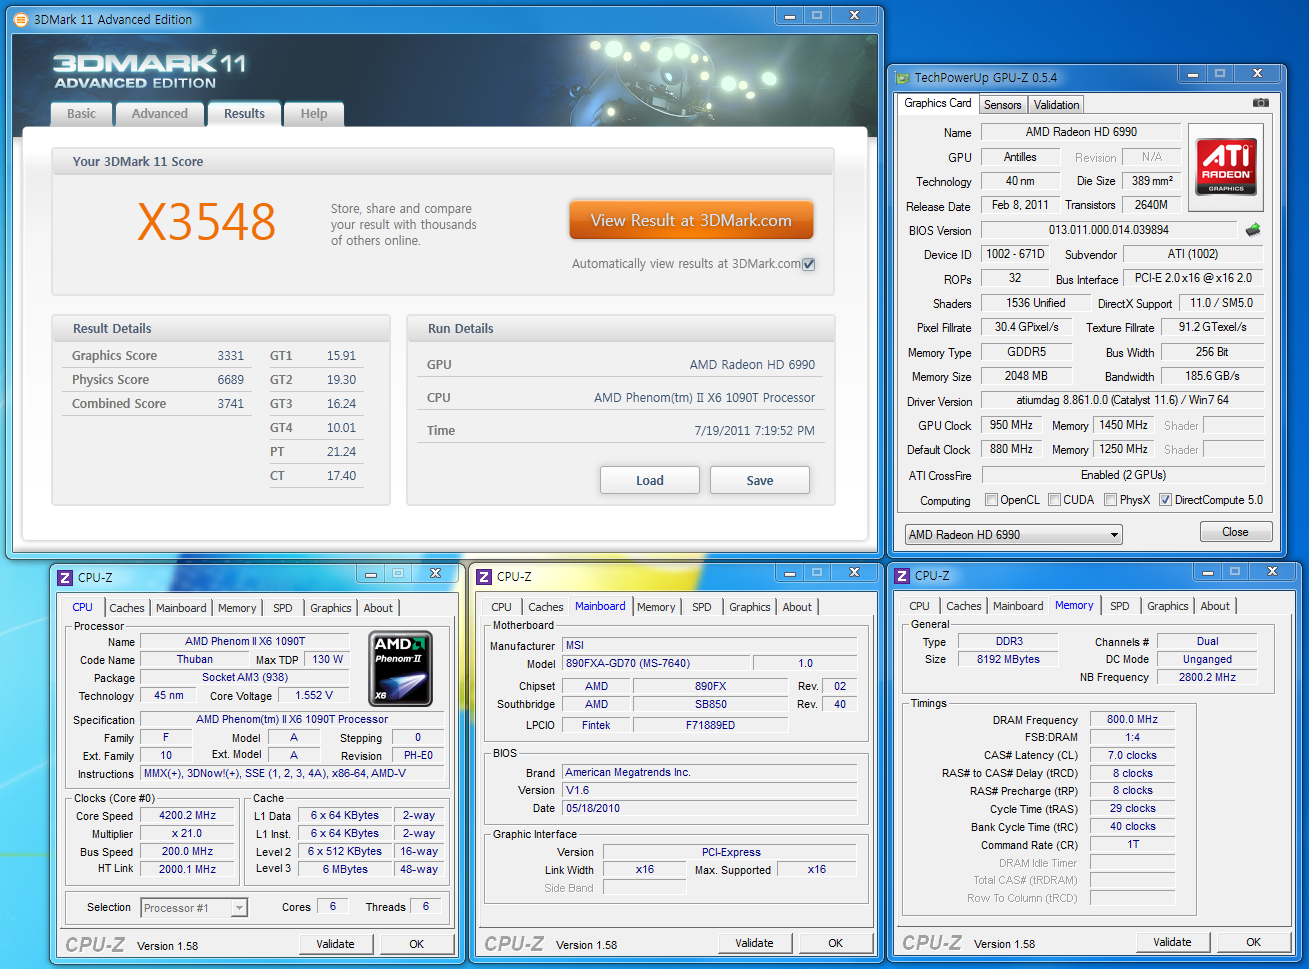Click the Save button in Run Details
1309x969 pixels.
[x=760, y=480]
